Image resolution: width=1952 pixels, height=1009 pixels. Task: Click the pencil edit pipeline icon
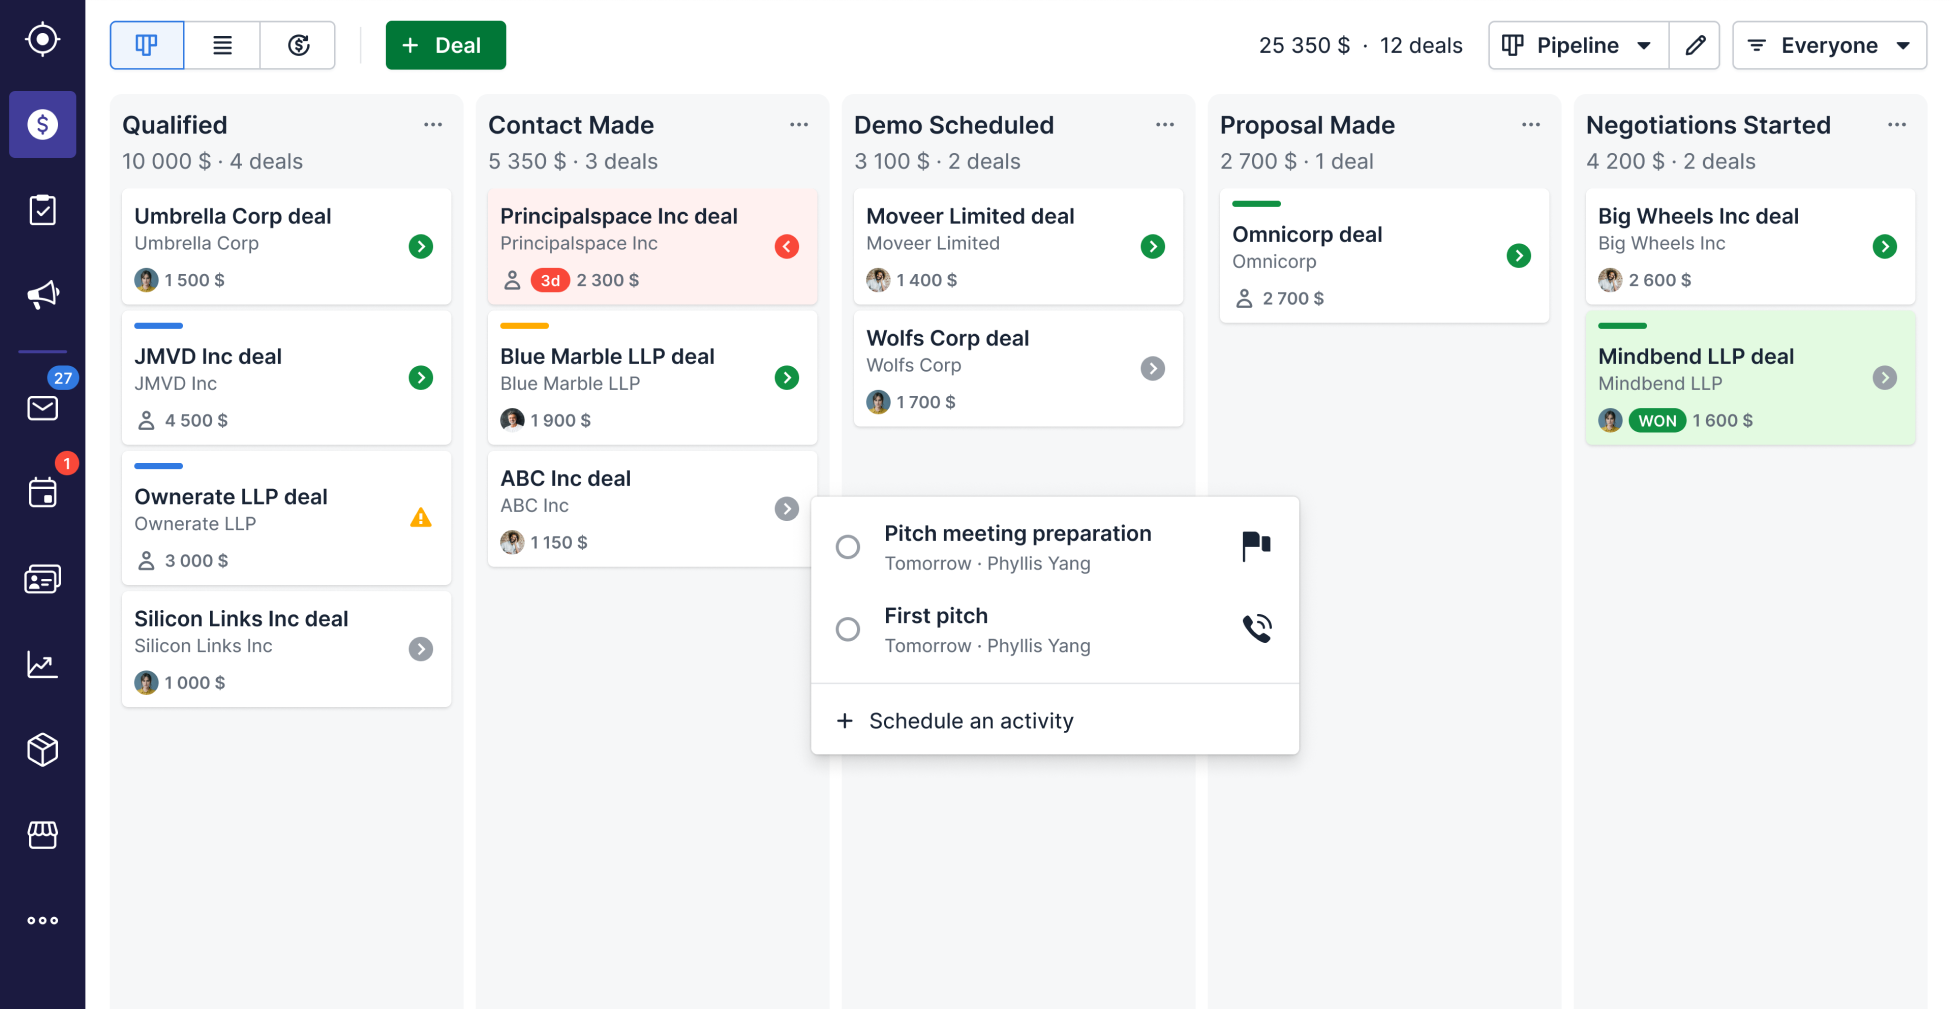(1695, 45)
